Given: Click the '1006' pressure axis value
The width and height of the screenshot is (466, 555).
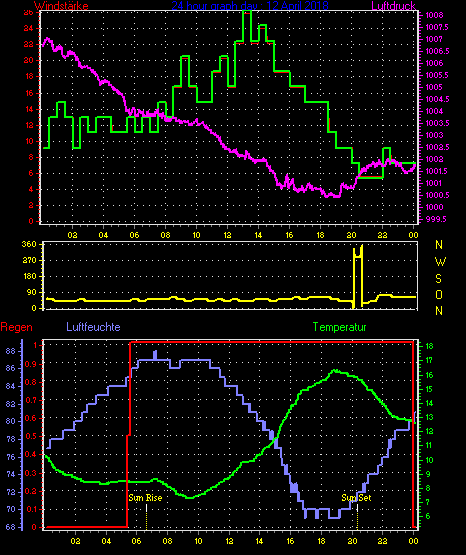Looking at the screenshot, I should tap(434, 63).
